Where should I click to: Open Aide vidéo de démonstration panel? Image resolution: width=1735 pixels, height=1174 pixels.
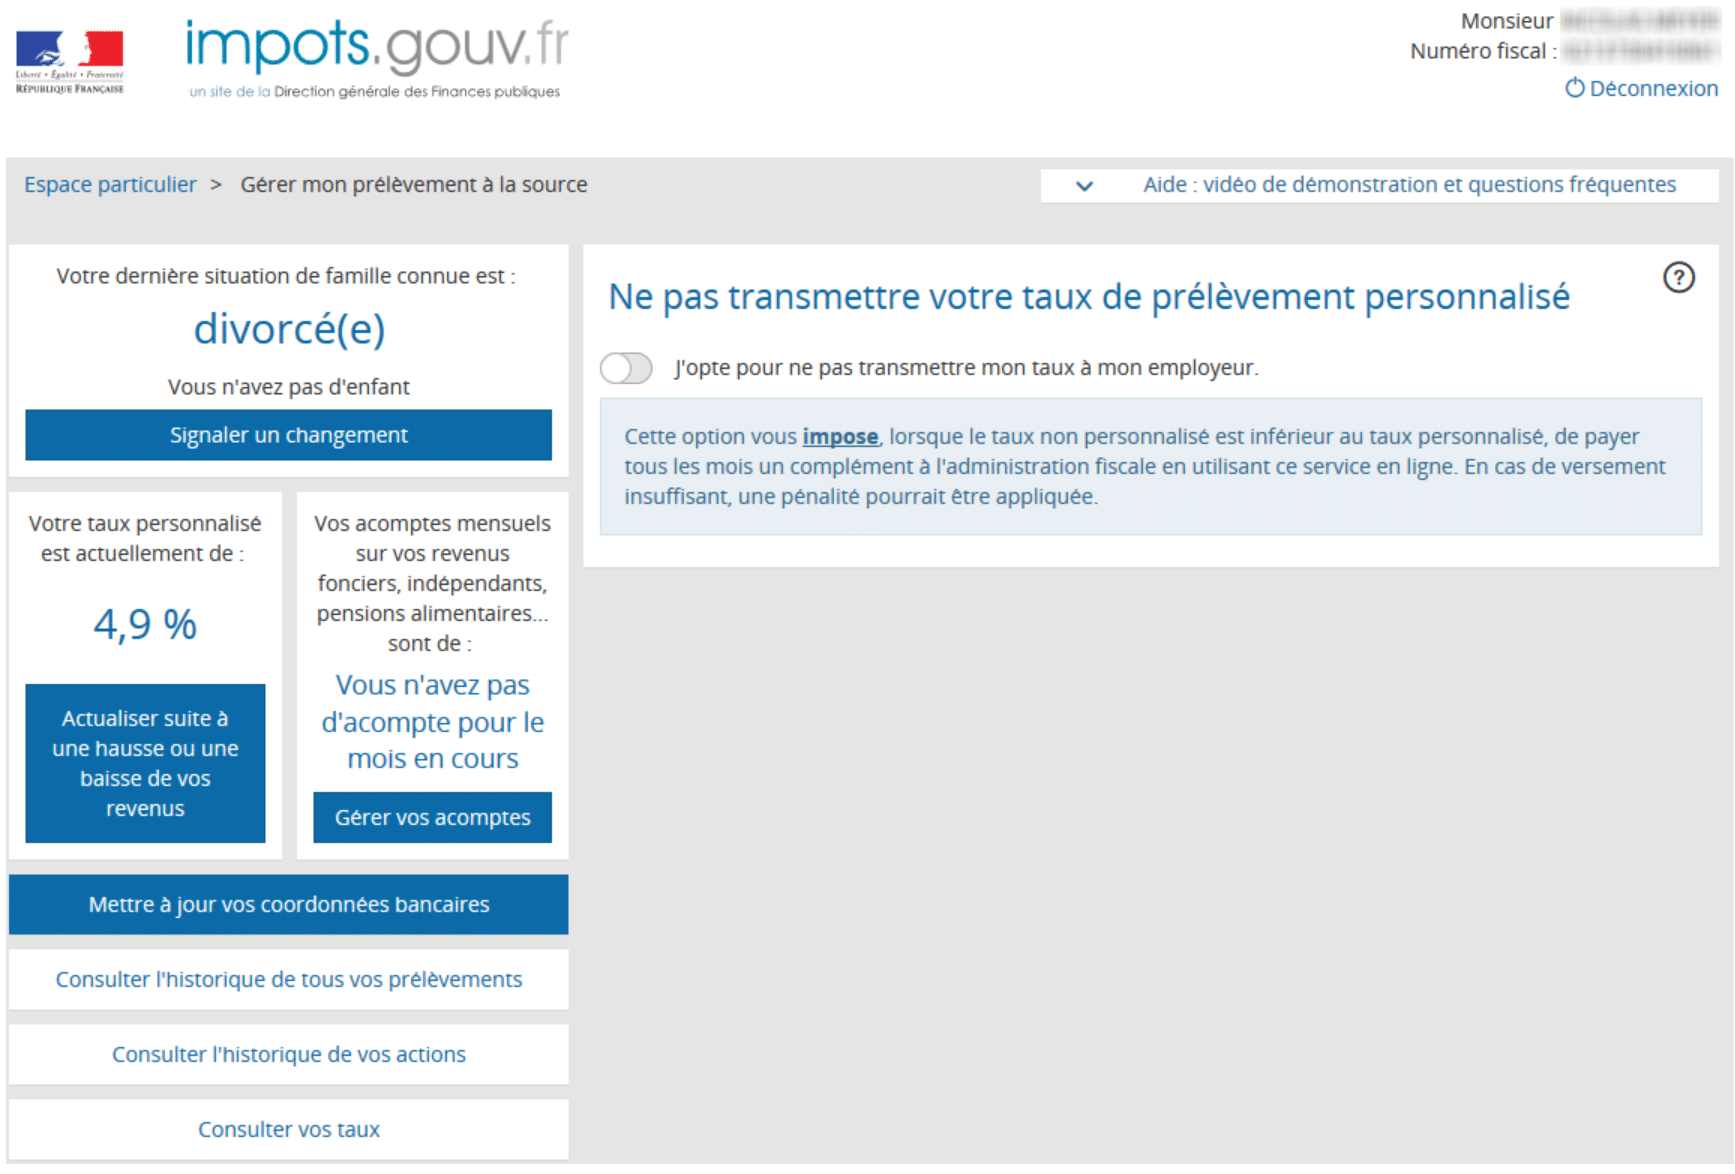[x=1379, y=185]
